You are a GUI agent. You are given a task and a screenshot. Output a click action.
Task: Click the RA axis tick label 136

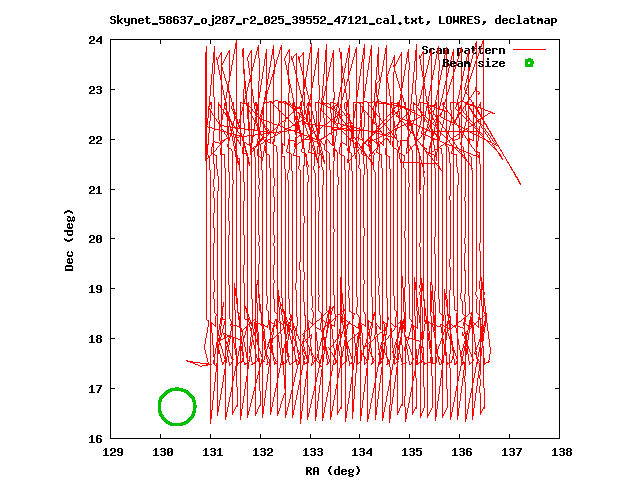tap(462, 452)
